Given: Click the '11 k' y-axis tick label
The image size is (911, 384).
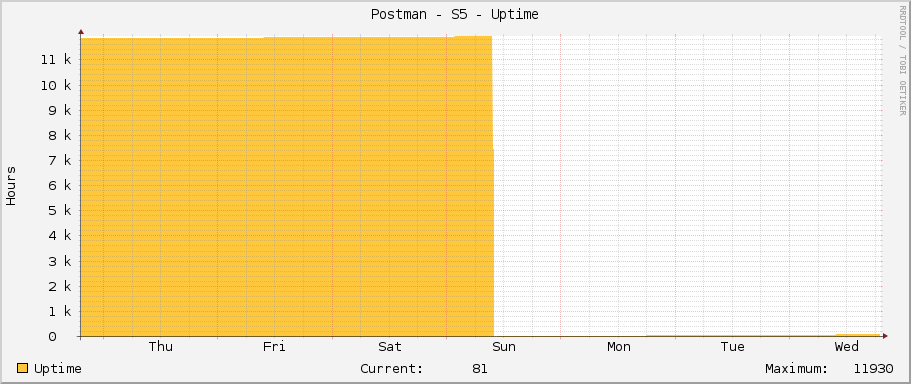Looking at the screenshot, I should click(x=56, y=60).
